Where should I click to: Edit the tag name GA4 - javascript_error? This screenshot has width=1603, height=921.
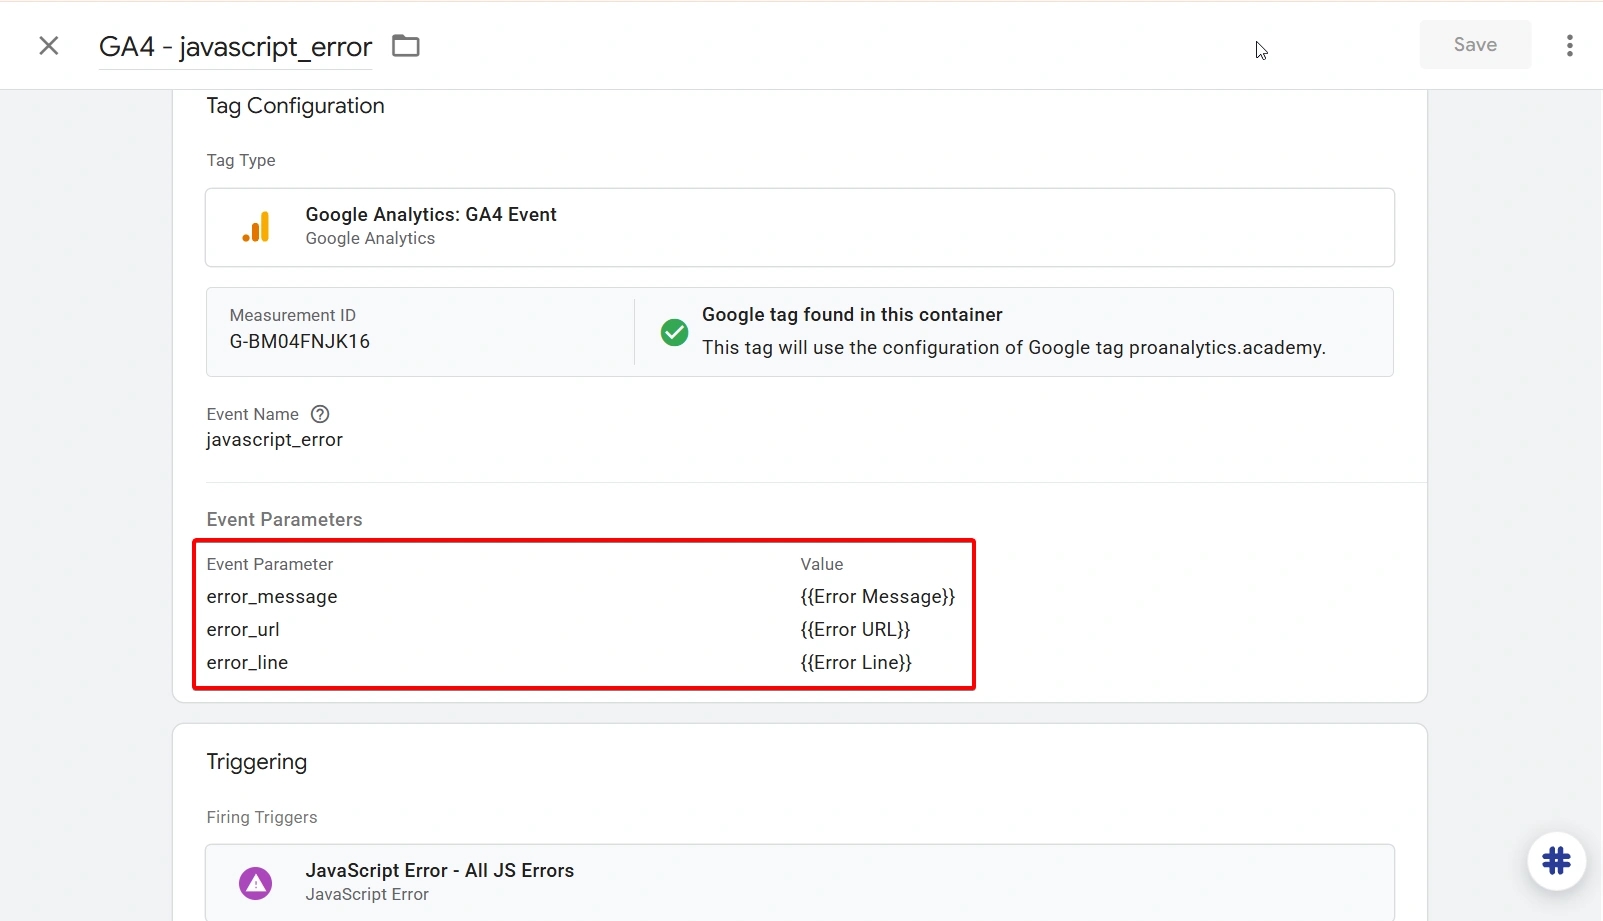point(235,47)
